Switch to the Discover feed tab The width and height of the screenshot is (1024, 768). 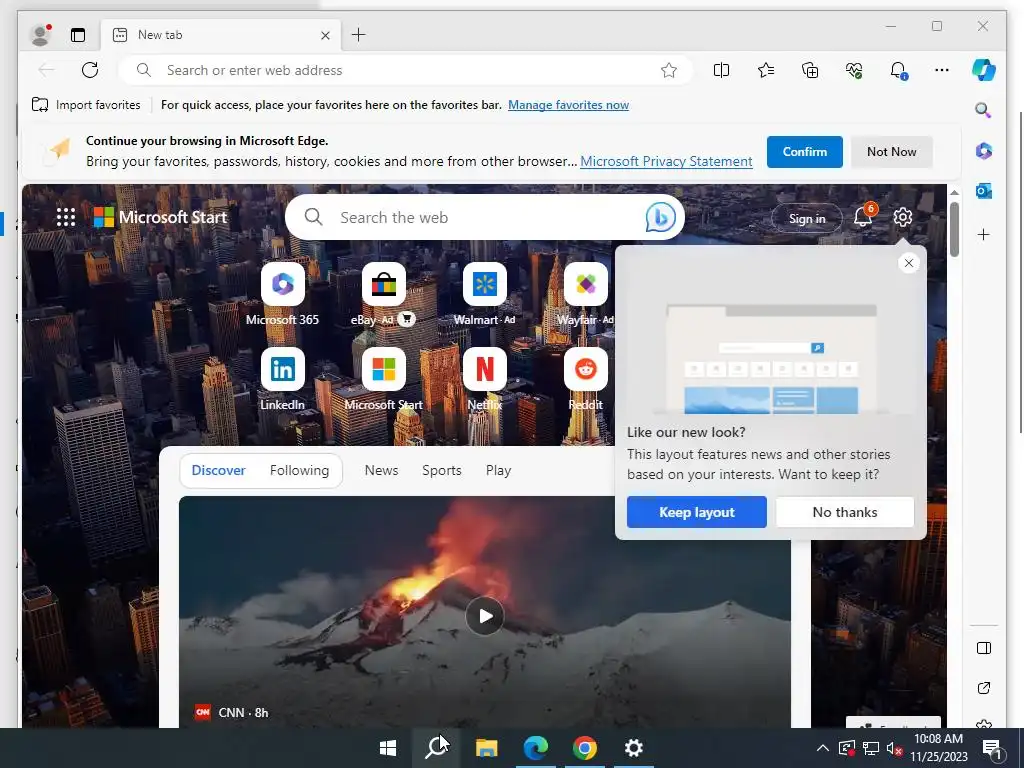coord(218,470)
